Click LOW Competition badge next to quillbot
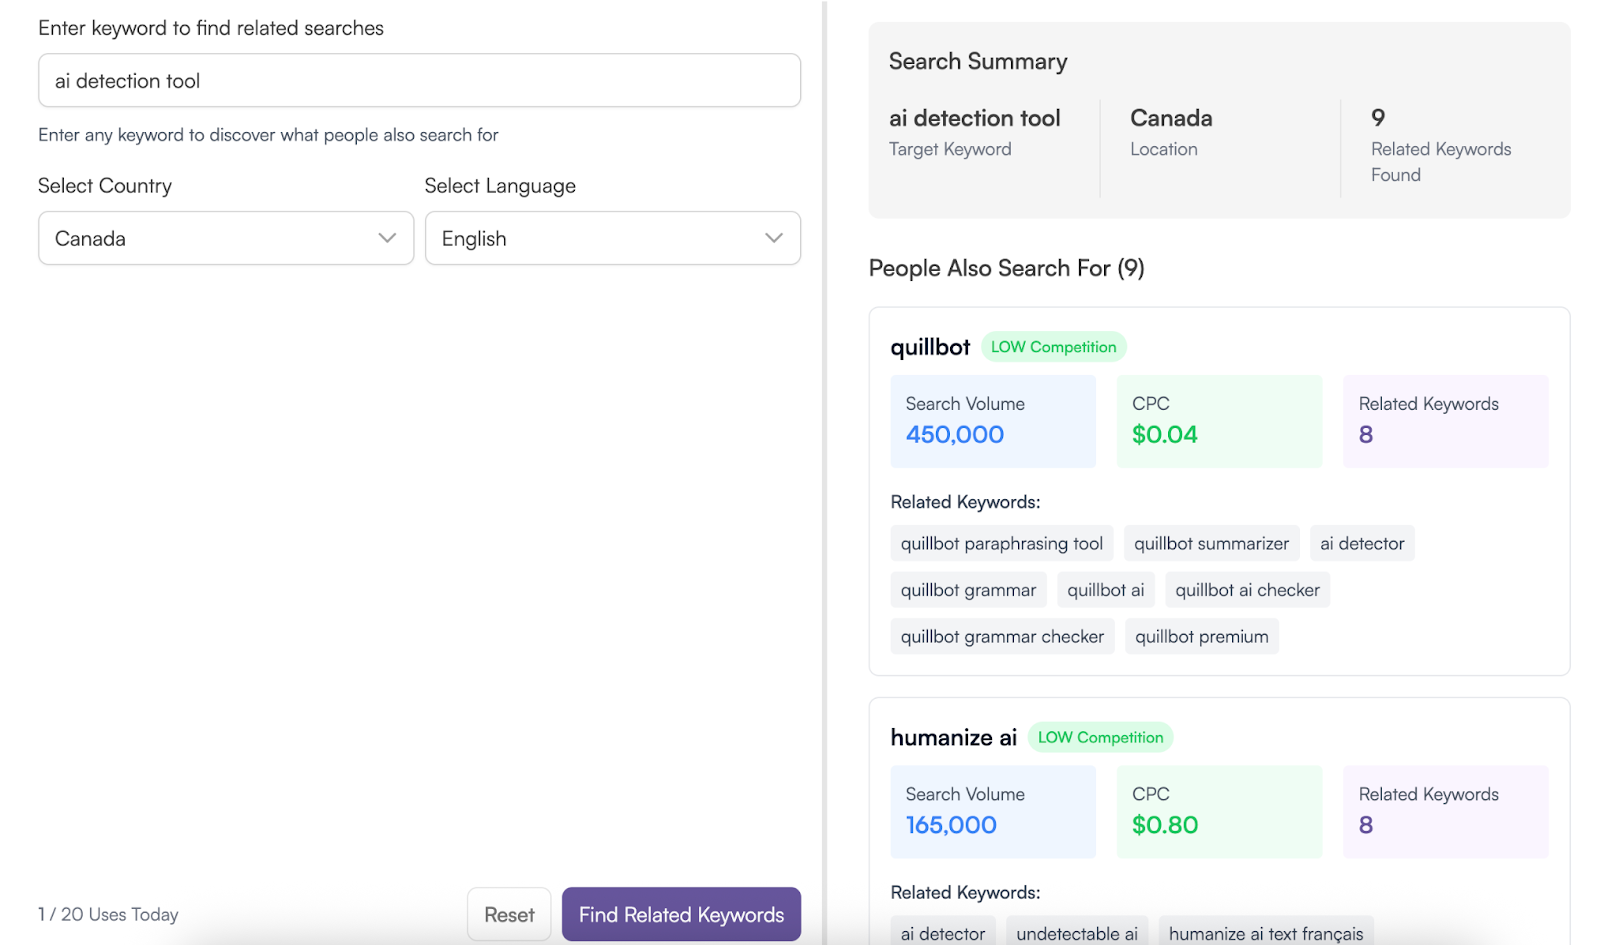Viewport: 1600px width, 945px height. [x=1054, y=347]
